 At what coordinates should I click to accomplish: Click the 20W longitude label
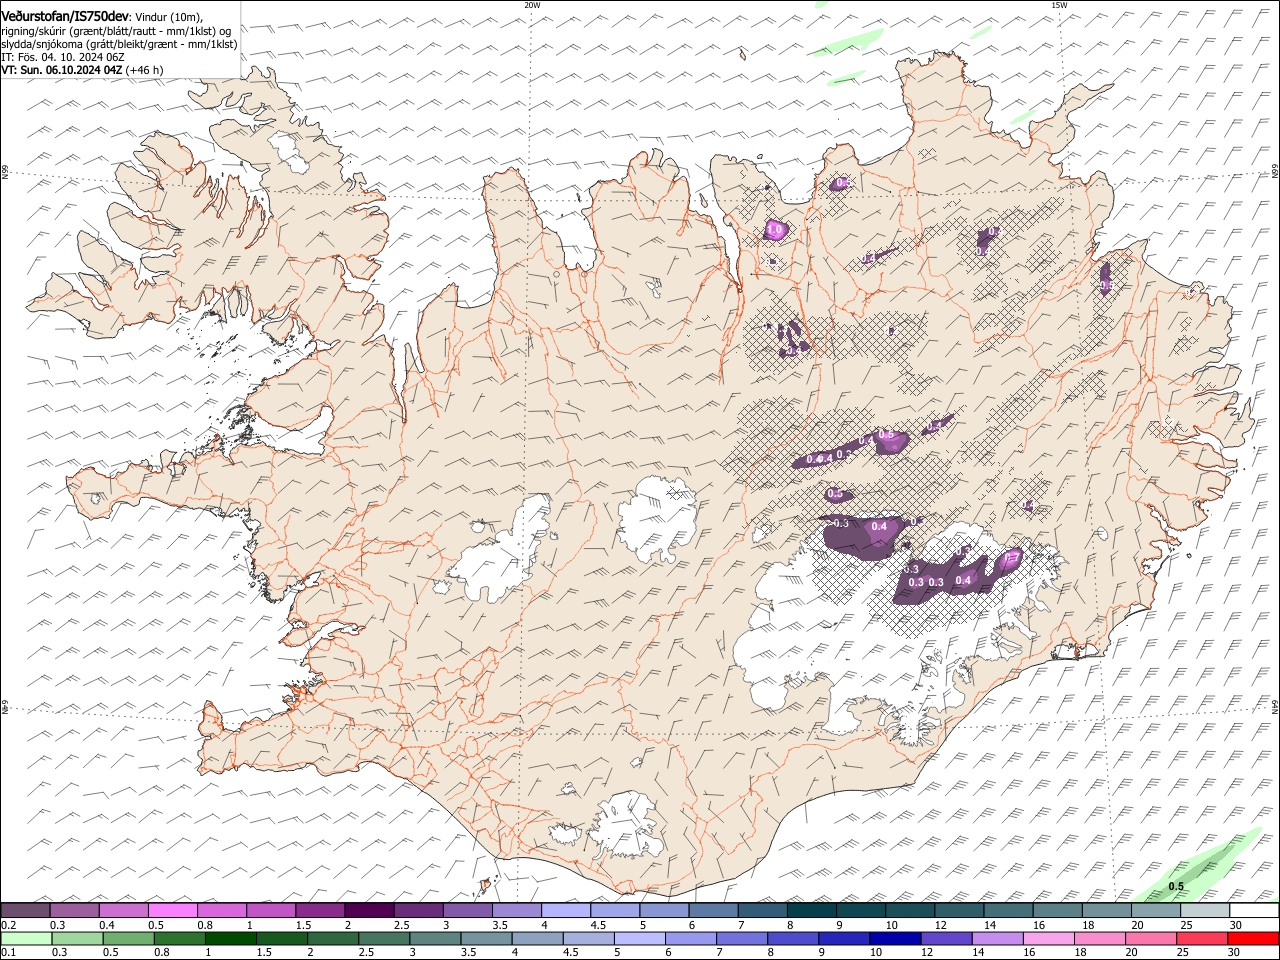[532, 5]
